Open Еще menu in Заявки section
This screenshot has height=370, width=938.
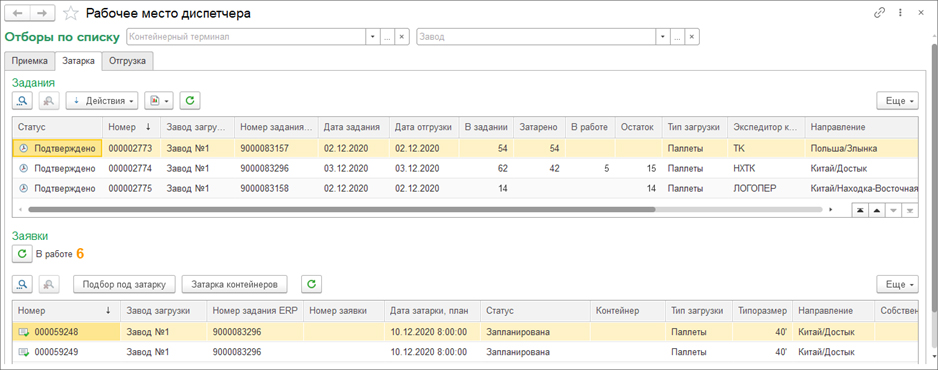click(897, 284)
